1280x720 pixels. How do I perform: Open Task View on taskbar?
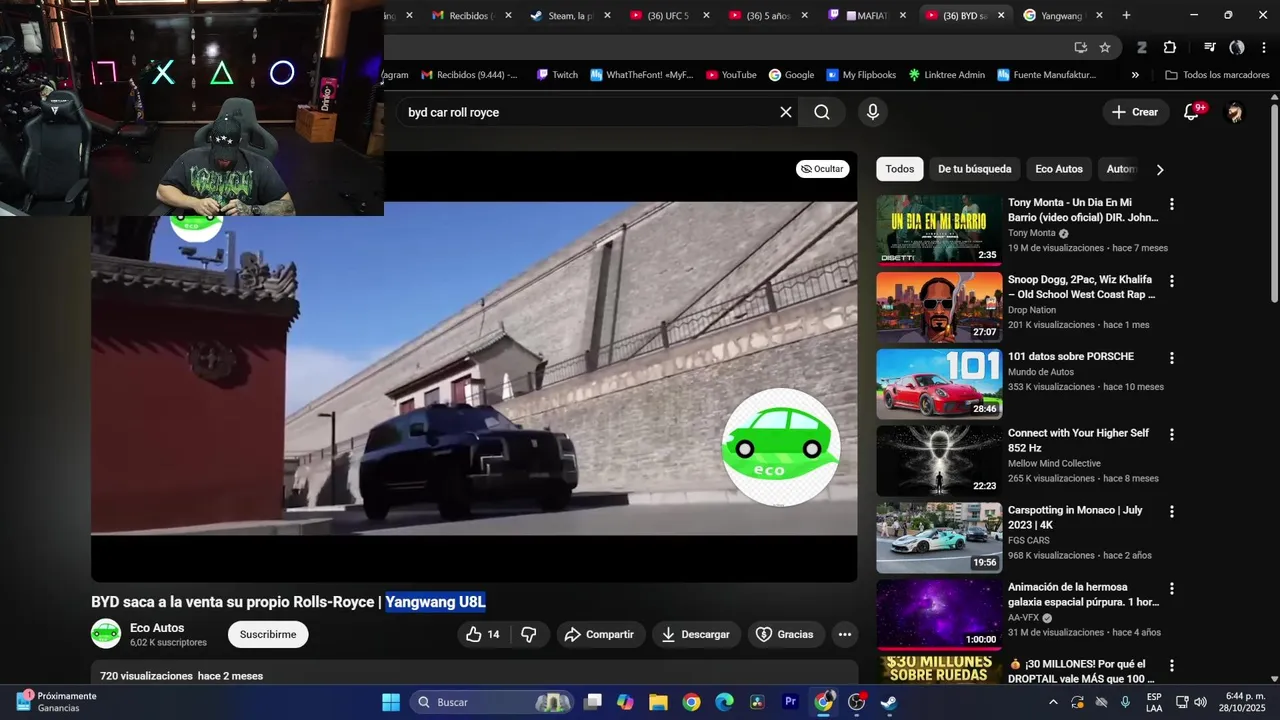point(593,702)
